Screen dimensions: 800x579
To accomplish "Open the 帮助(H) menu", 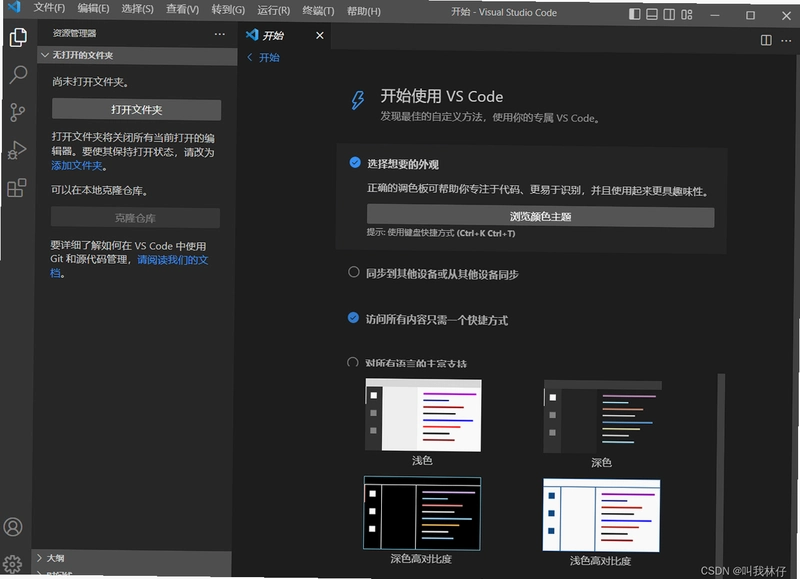I will [x=364, y=11].
